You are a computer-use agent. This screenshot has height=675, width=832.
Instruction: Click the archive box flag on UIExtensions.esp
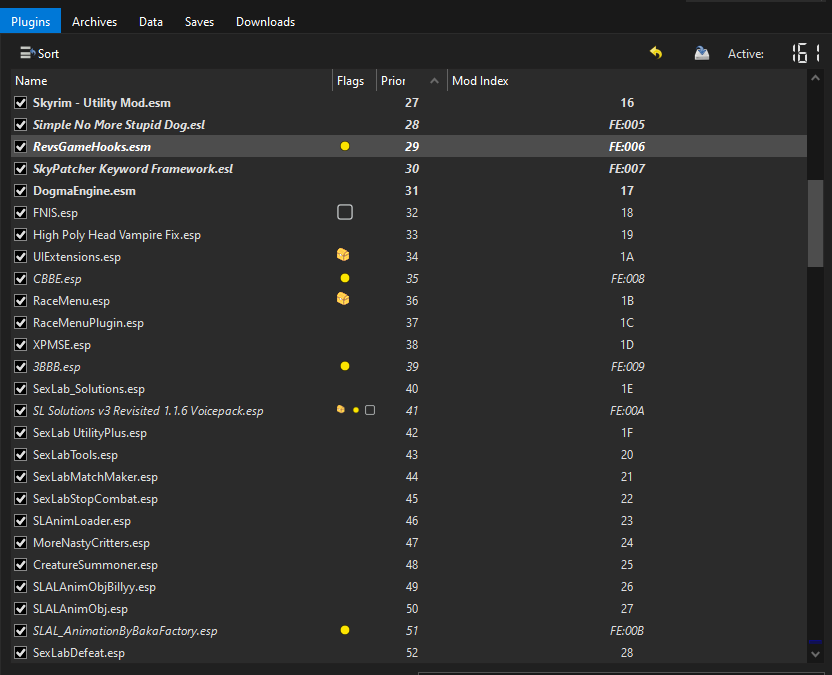point(343,255)
